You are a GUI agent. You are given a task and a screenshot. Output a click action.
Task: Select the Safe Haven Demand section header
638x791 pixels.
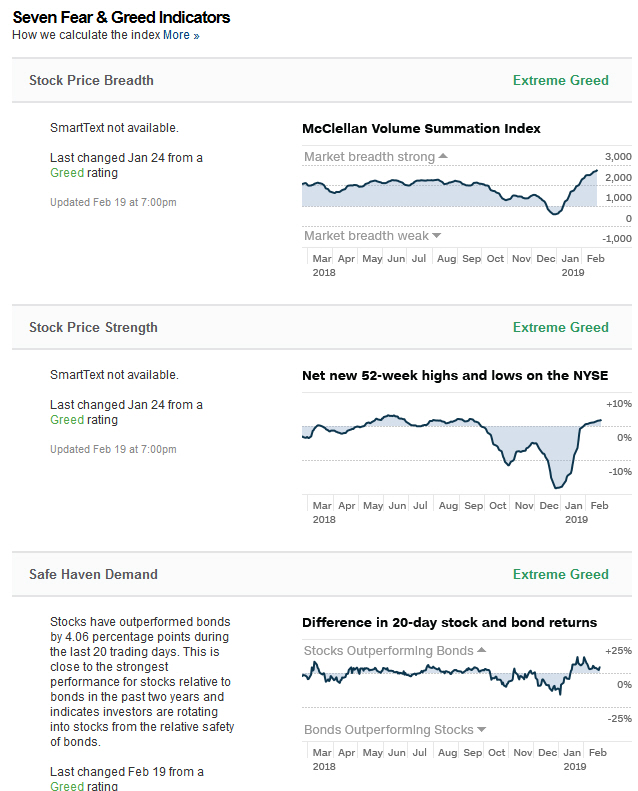pyautogui.click(x=93, y=574)
